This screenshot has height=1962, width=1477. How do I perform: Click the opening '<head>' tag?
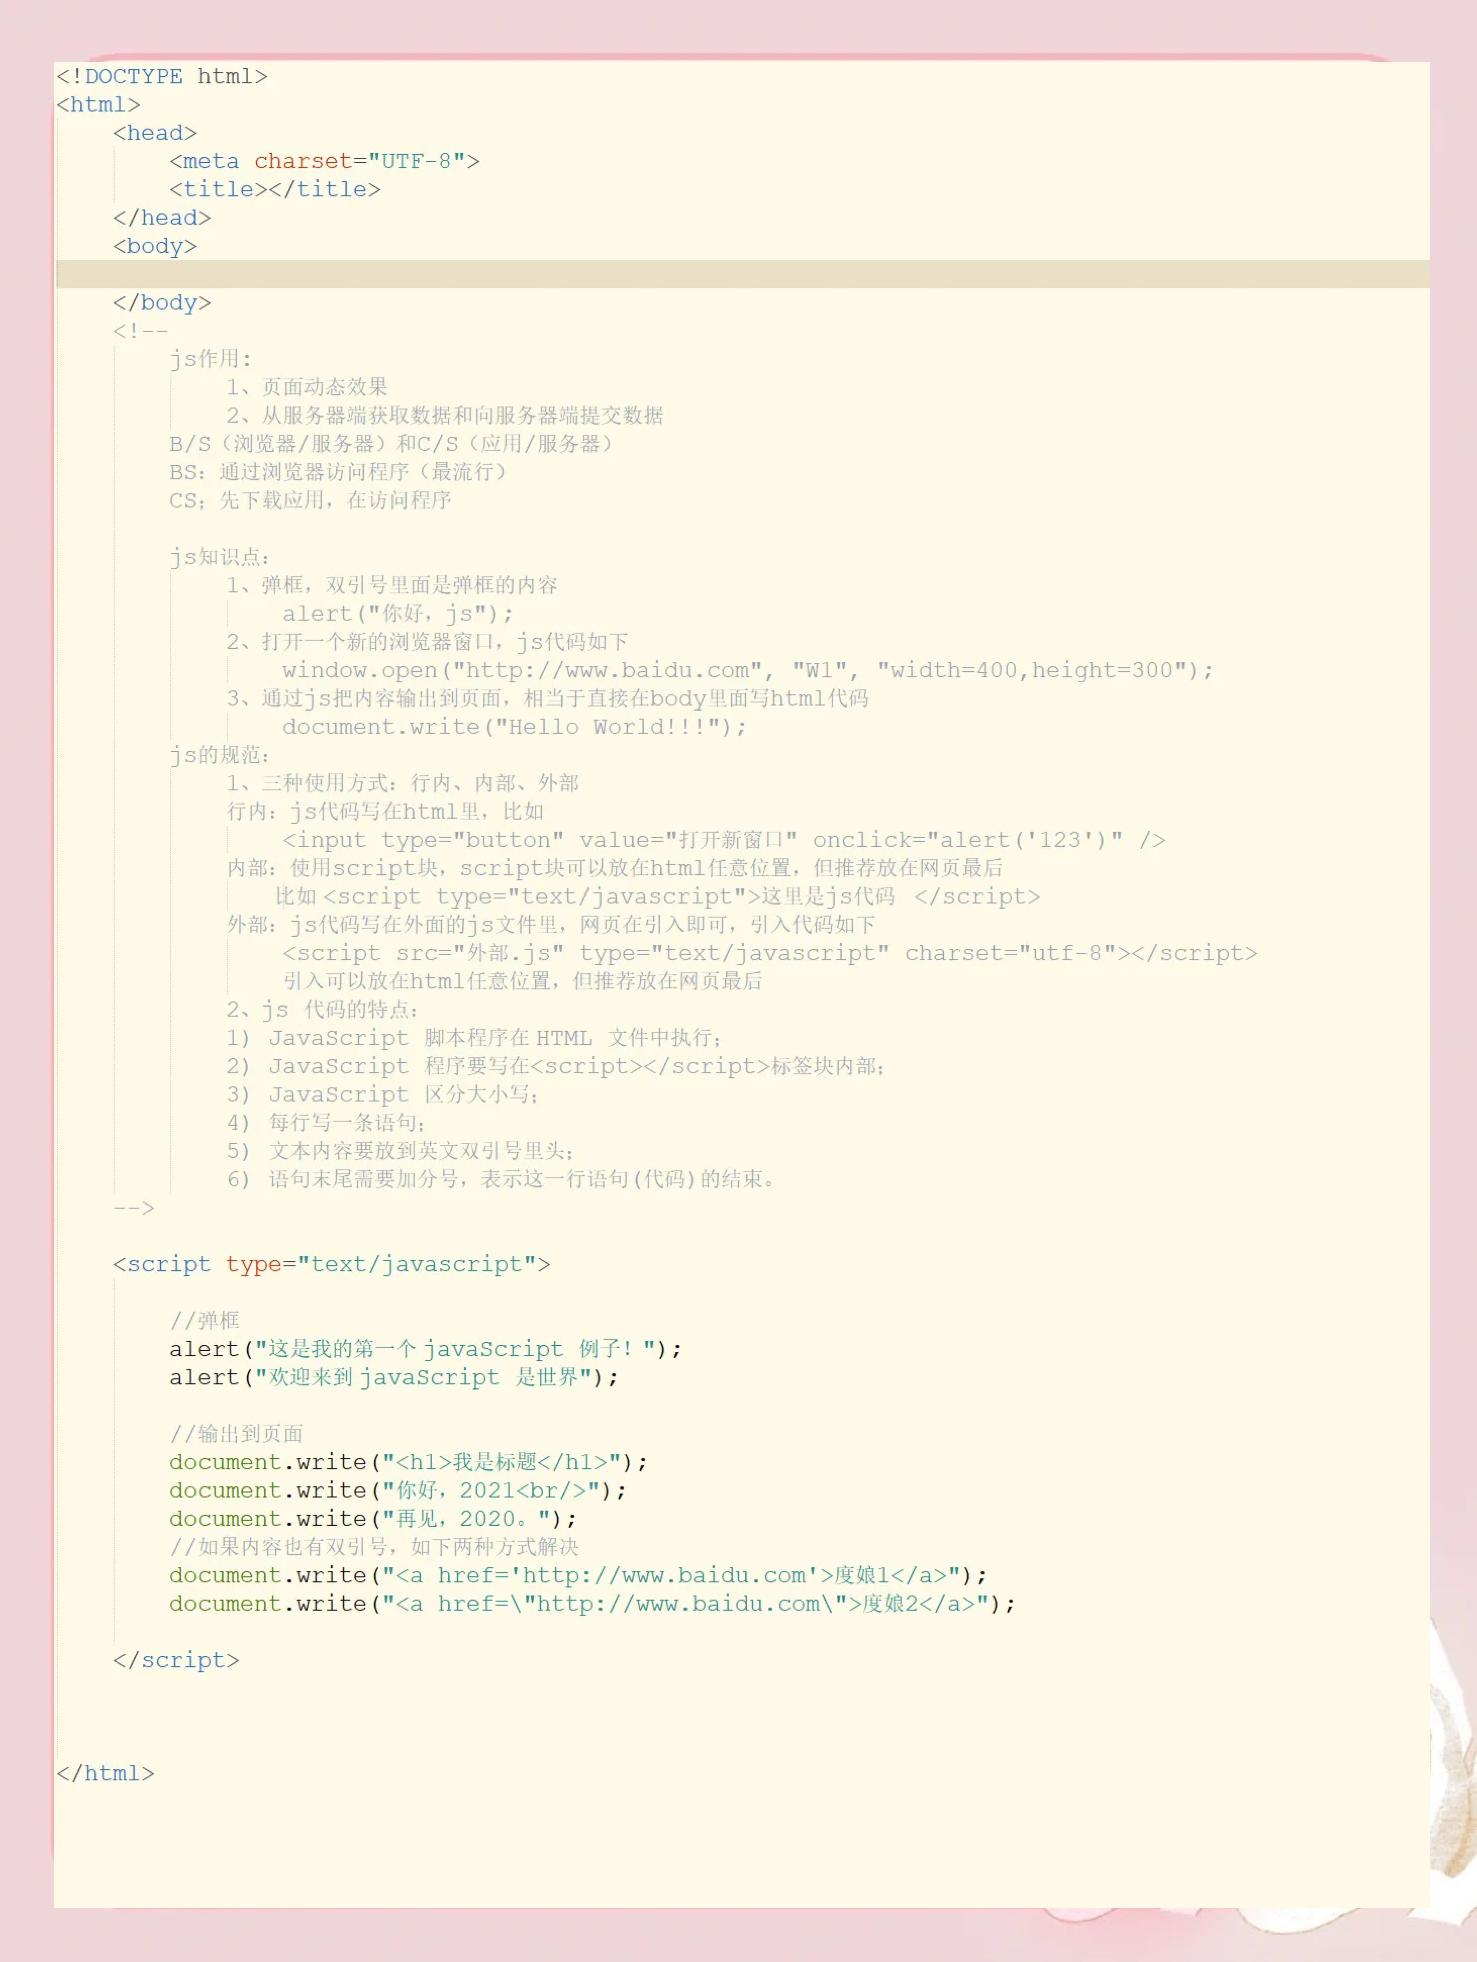point(155,133)
